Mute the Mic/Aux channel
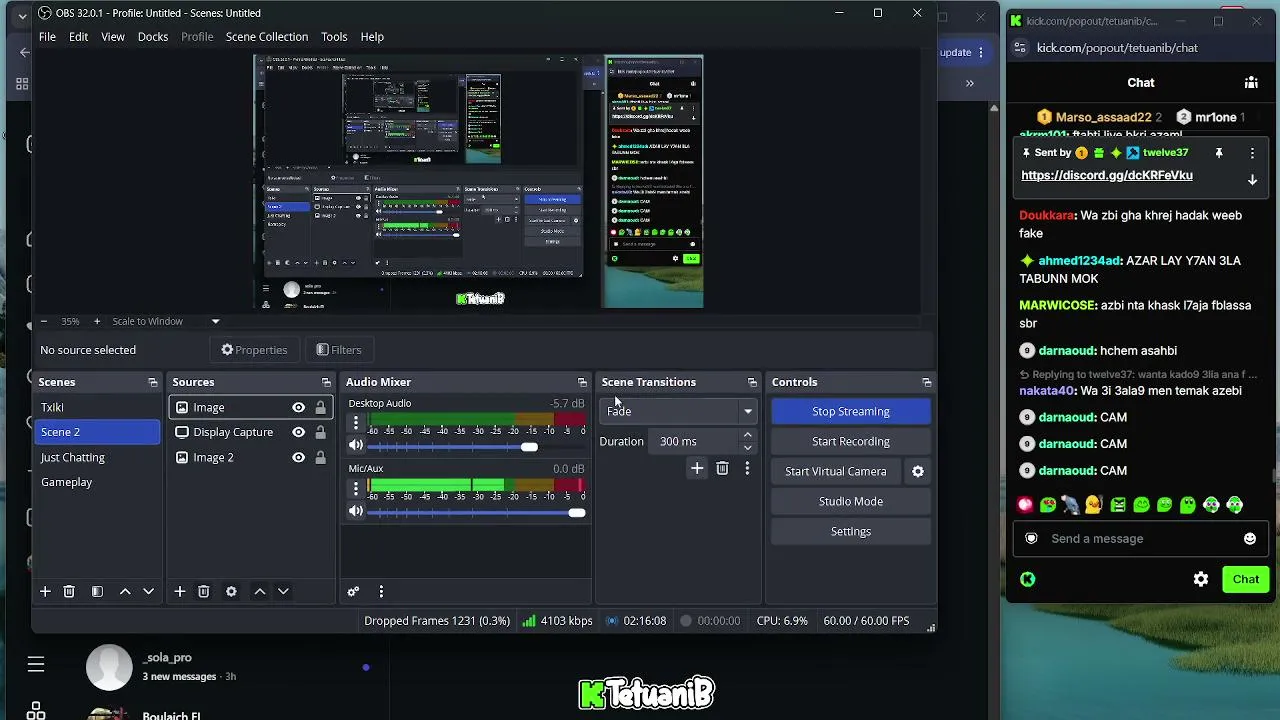1280x720 pixels. pos(356,511)
